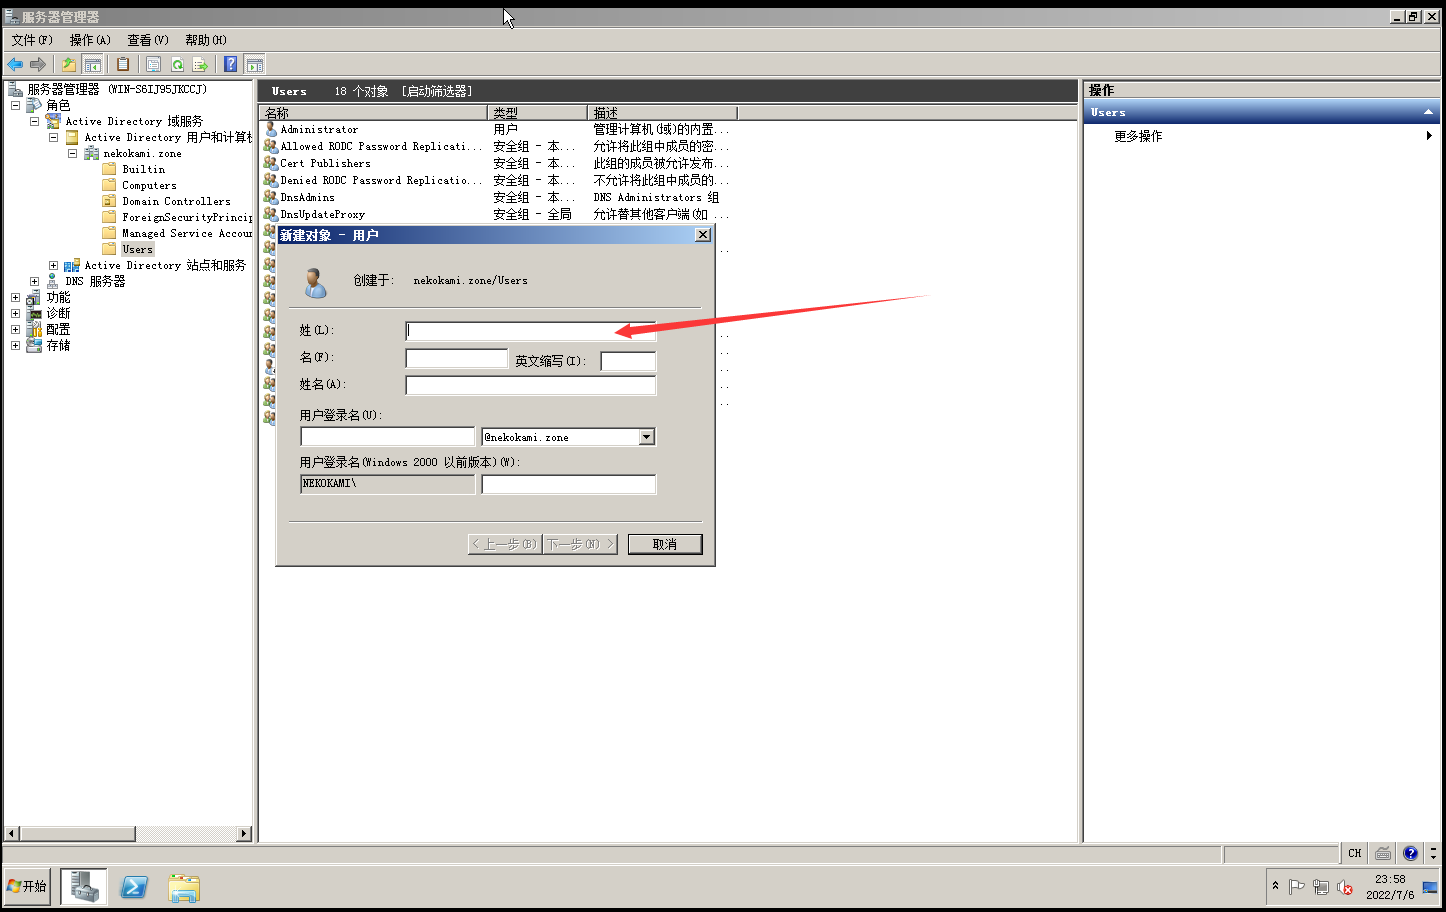
Task: Select the Computers folder in tree
Action: pyautogui.click(x=149, y=185)
